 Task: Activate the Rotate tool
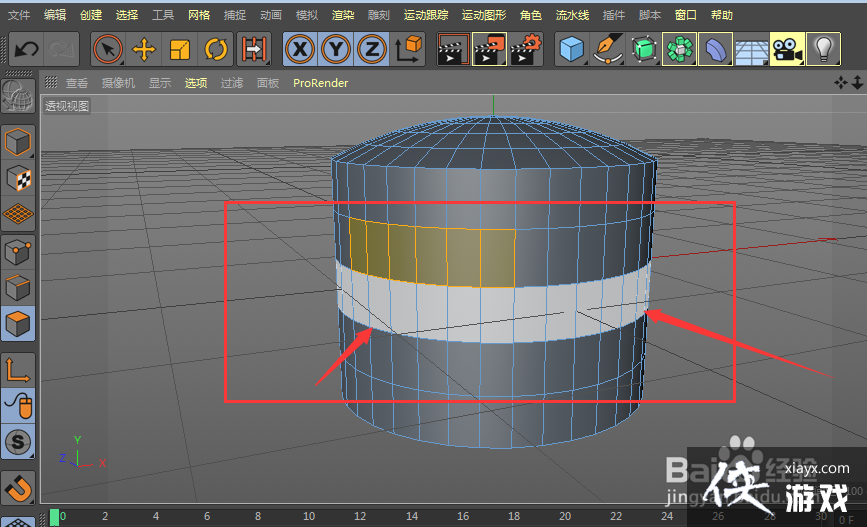[x=215, y=48]
